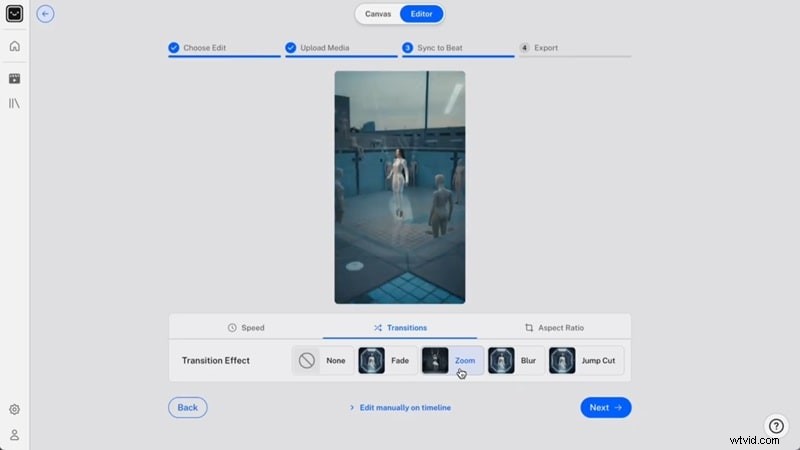
Task: Click the app logo icon in sidebar
Action: [x=14, y=14]
